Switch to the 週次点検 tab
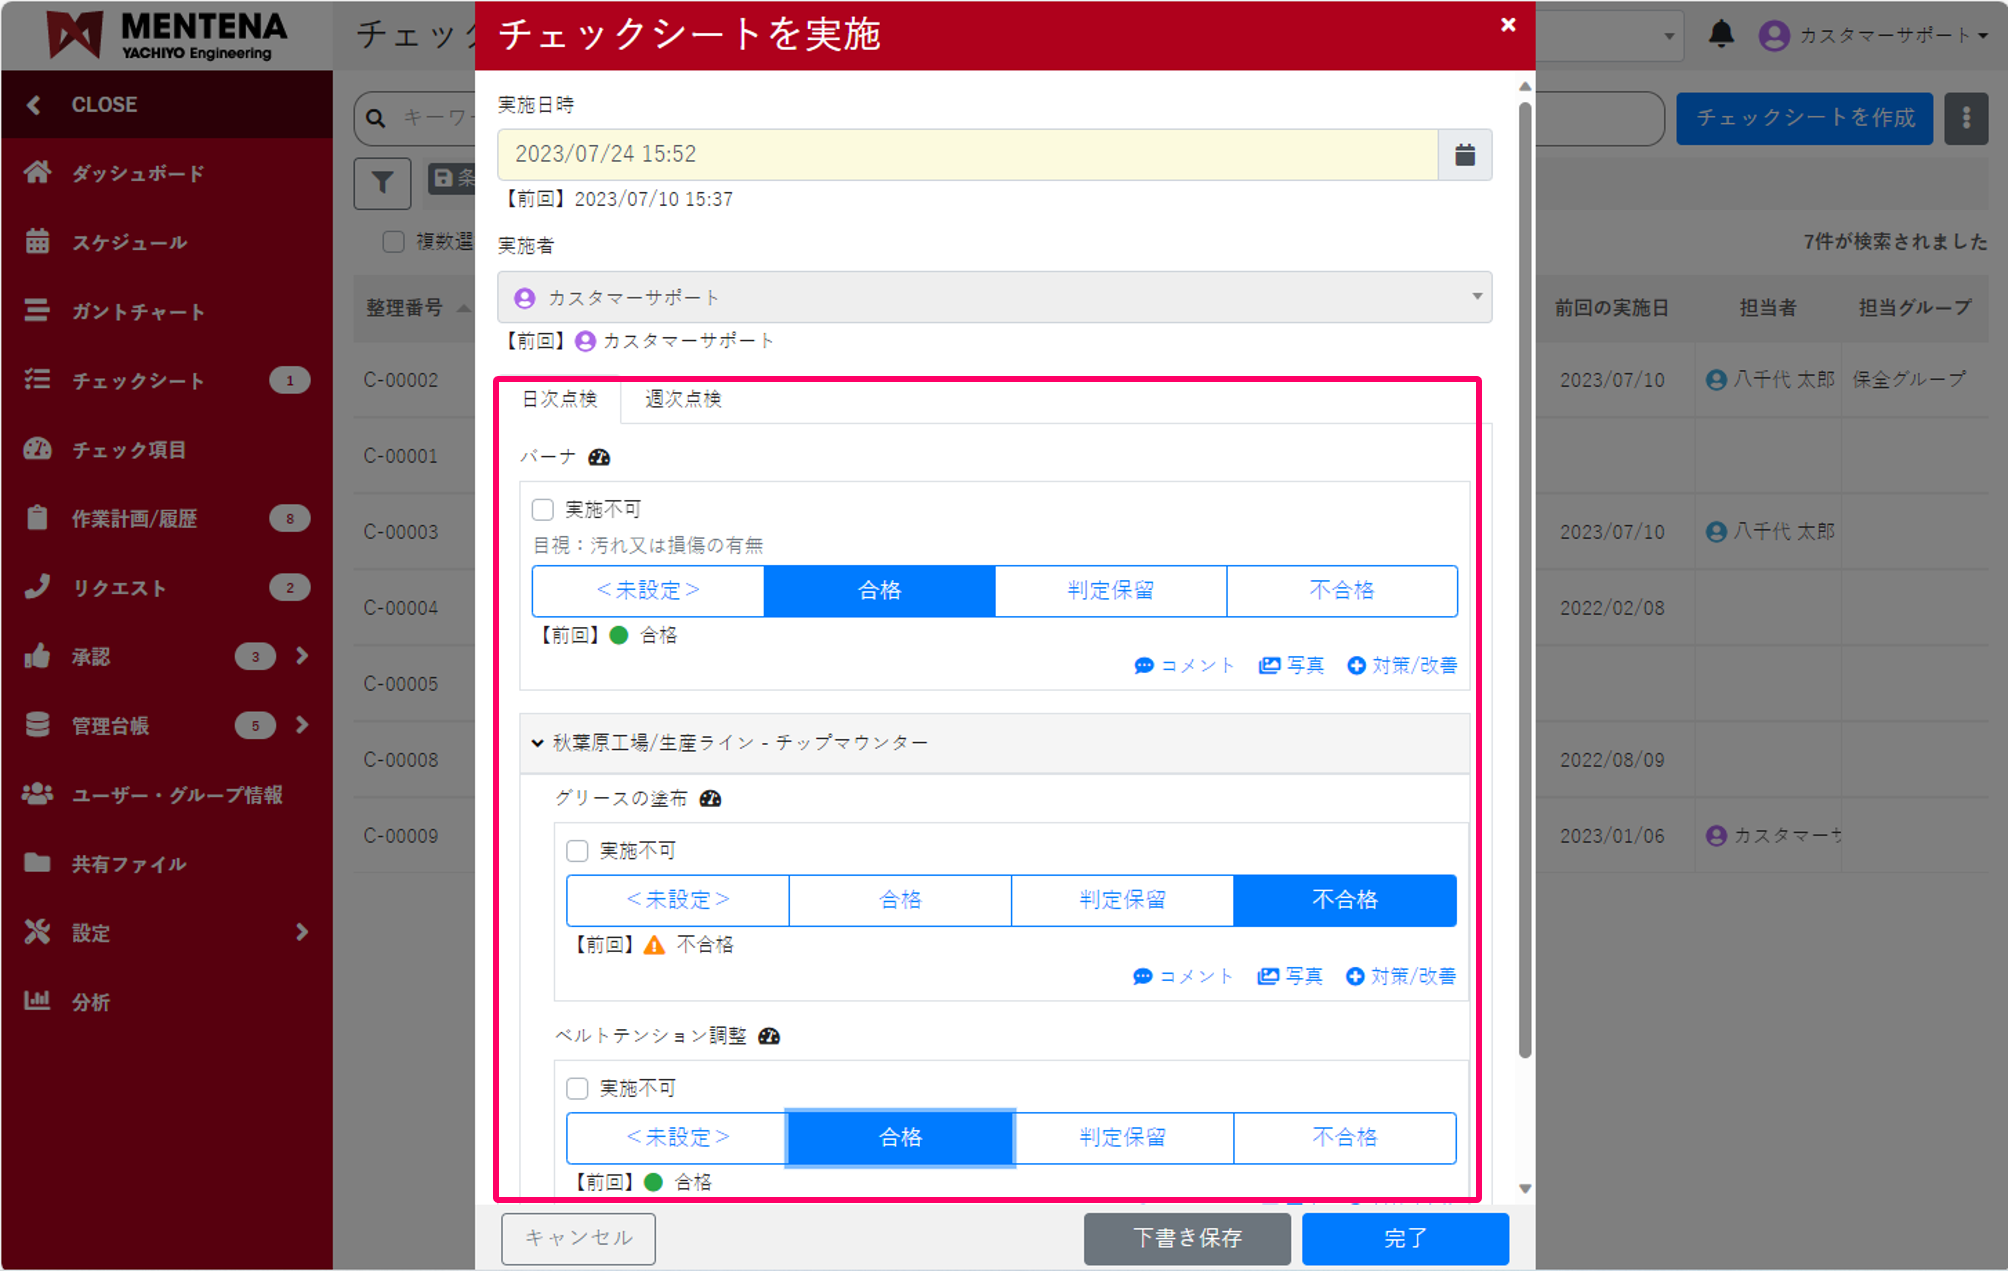This screenshot has height=1271, width=2008. (681, 399)
